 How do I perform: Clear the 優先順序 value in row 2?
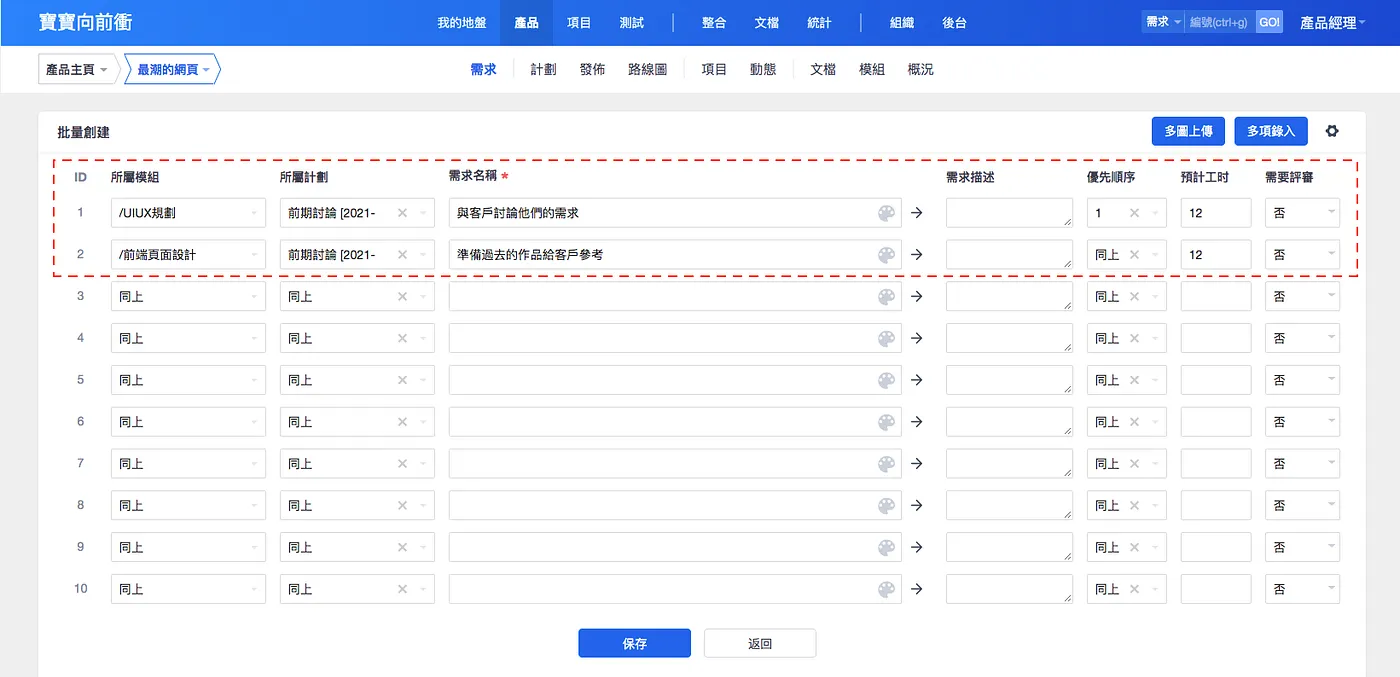click(1134, 255)
